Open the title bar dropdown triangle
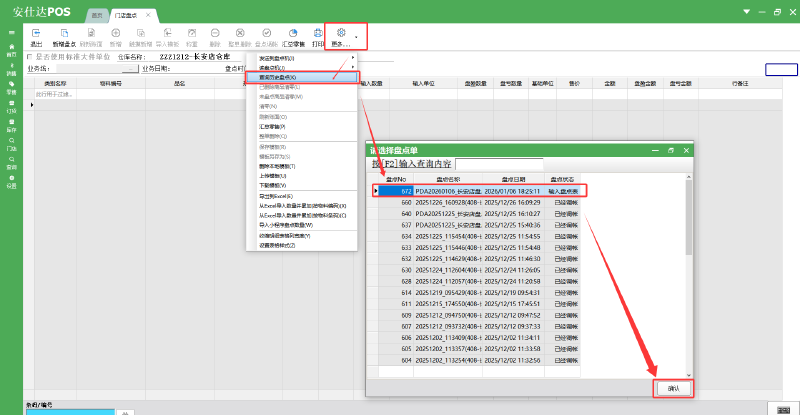 coord(746,12)
